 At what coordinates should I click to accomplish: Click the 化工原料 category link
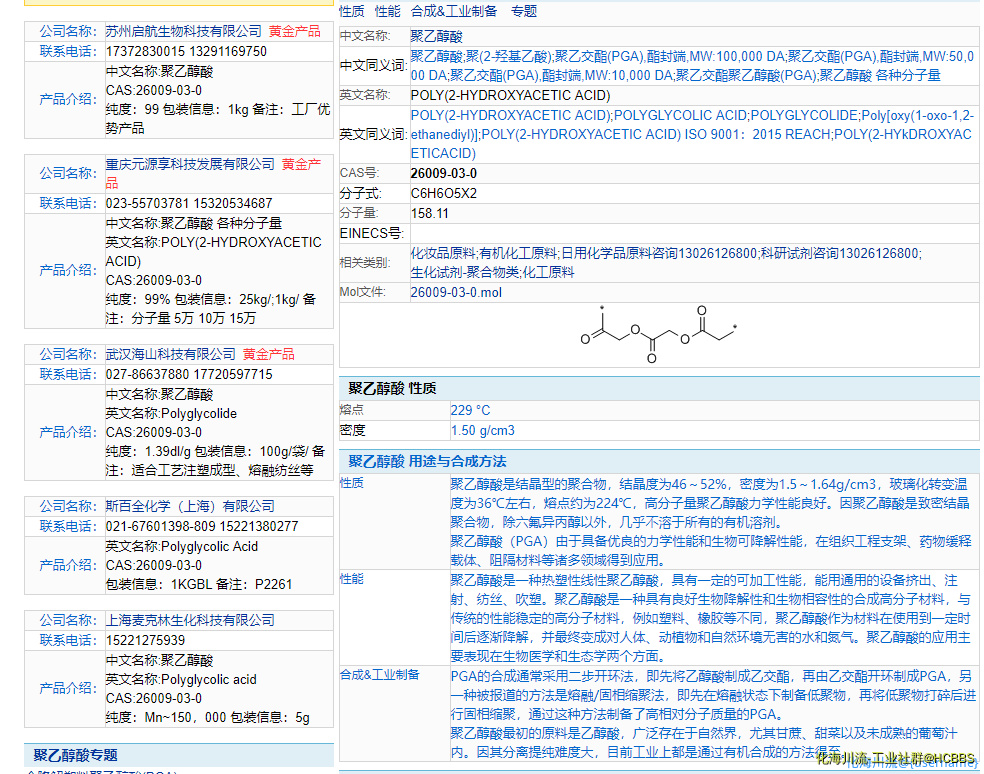(x=549, y=272)
